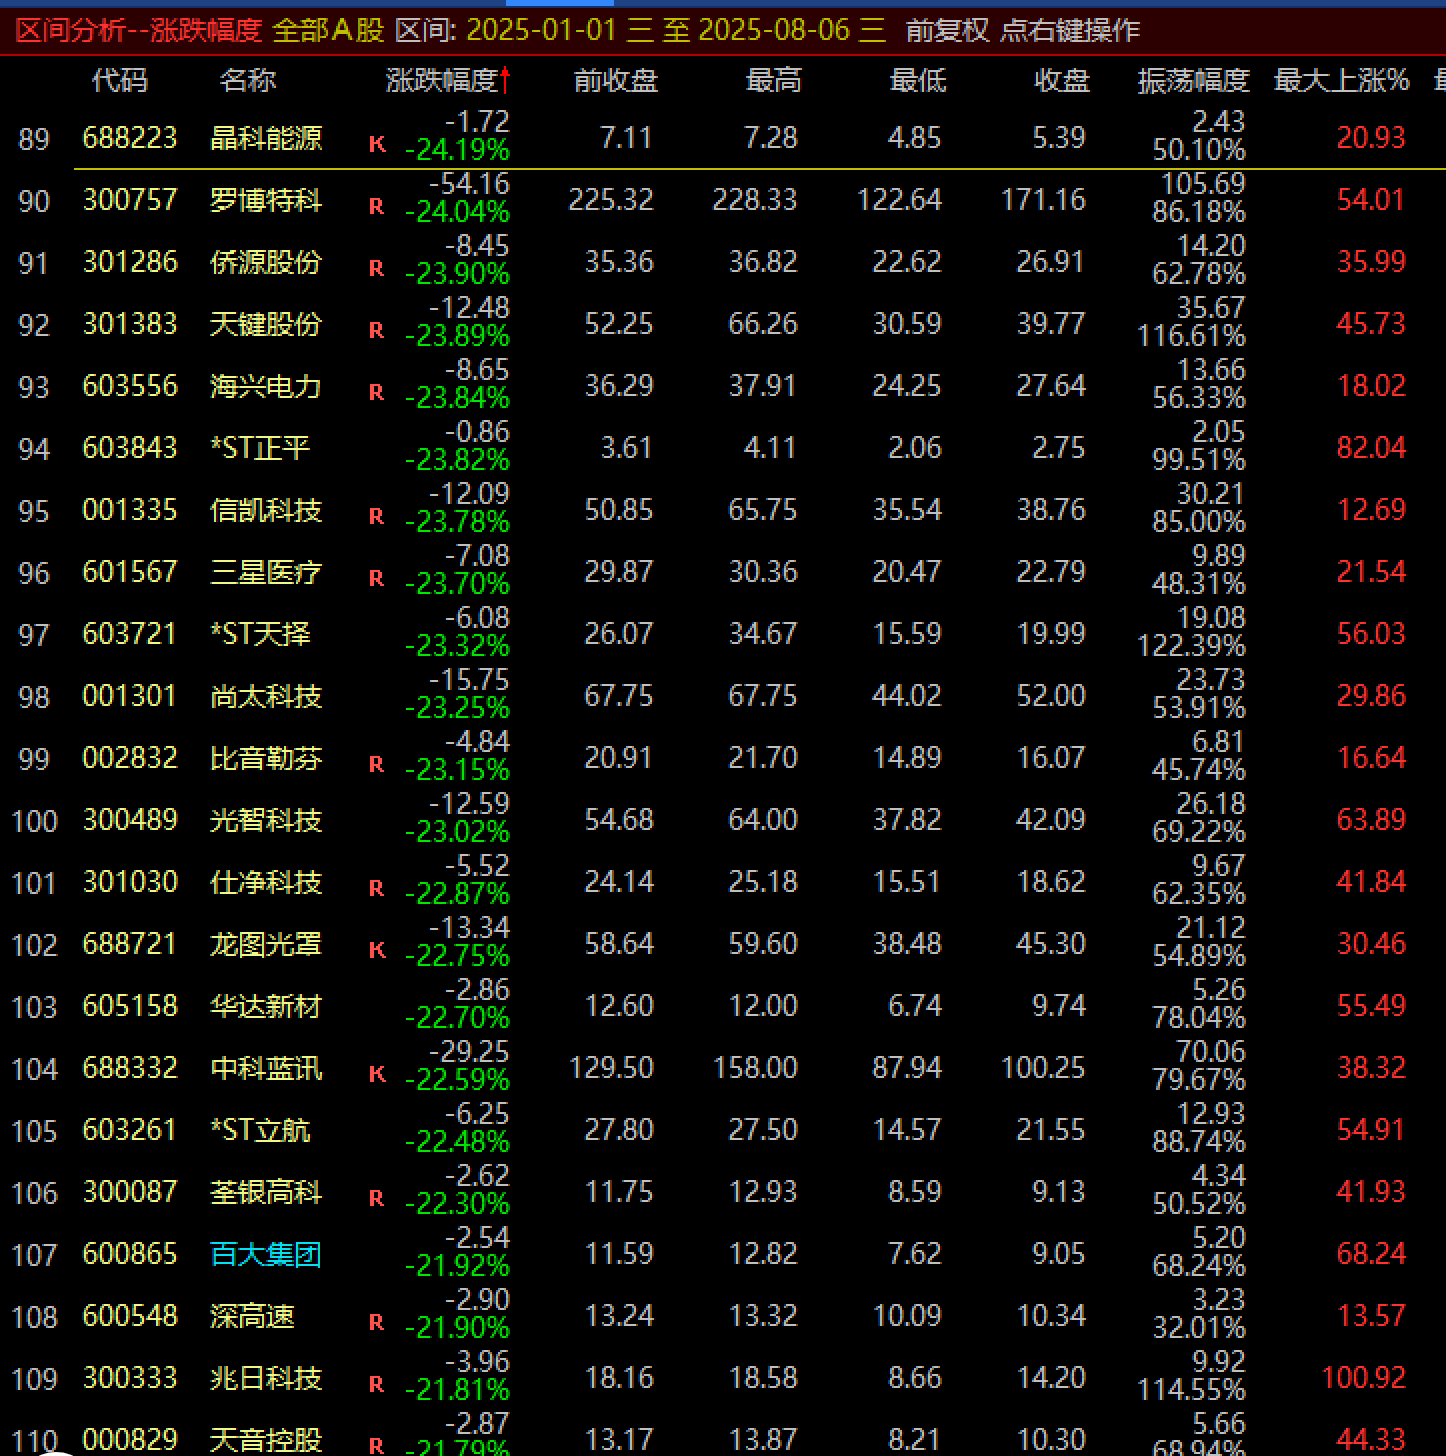Click 最高 value 158.00
Image resolution: width=1446 pixels, height=1456 pixels.
[755, 1067]
